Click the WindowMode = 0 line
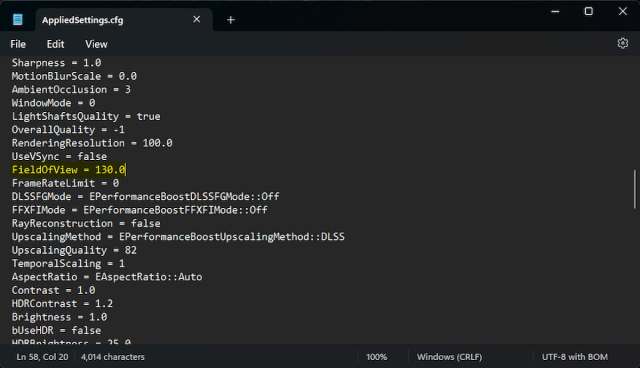This screenshot has width=640, height=368. tap(53, 103)
